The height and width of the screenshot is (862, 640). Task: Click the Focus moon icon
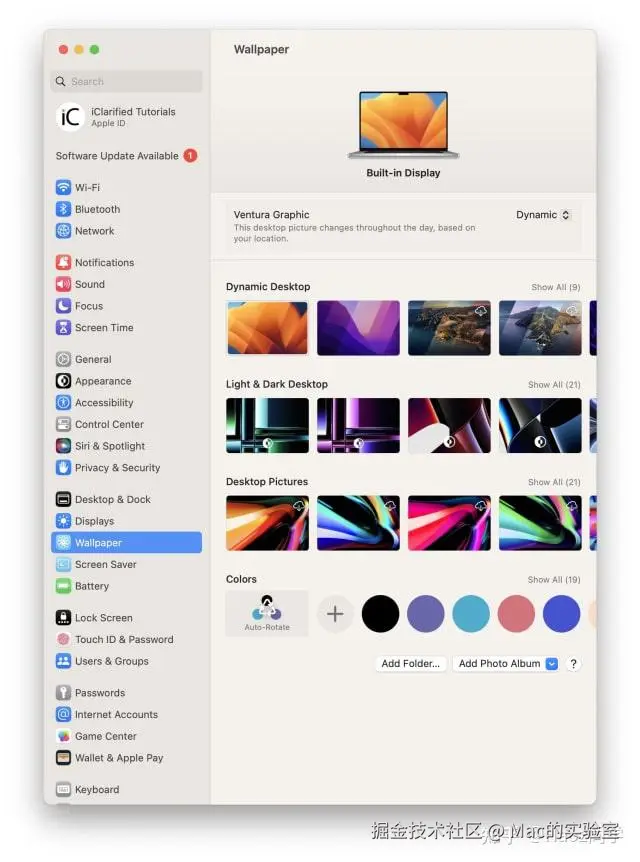(63, 306)
